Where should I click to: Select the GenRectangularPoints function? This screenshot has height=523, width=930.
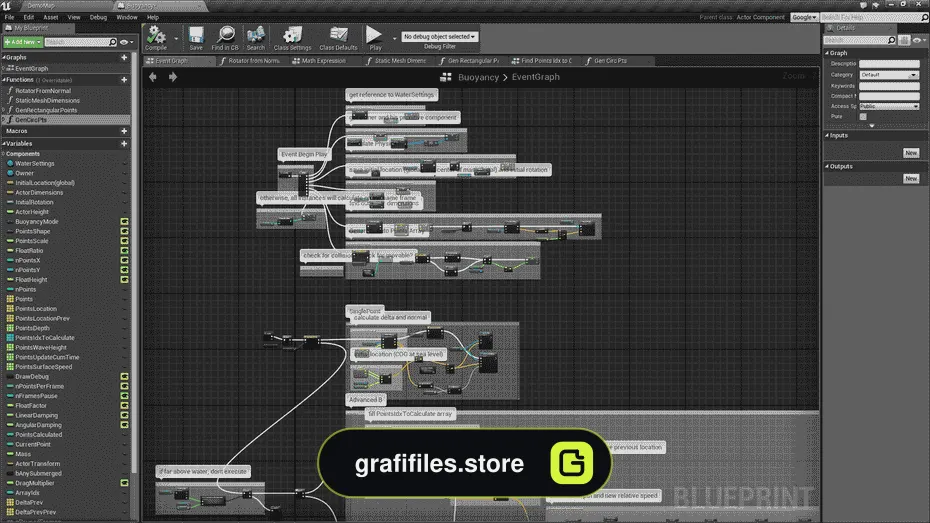(x=46, y=110)
